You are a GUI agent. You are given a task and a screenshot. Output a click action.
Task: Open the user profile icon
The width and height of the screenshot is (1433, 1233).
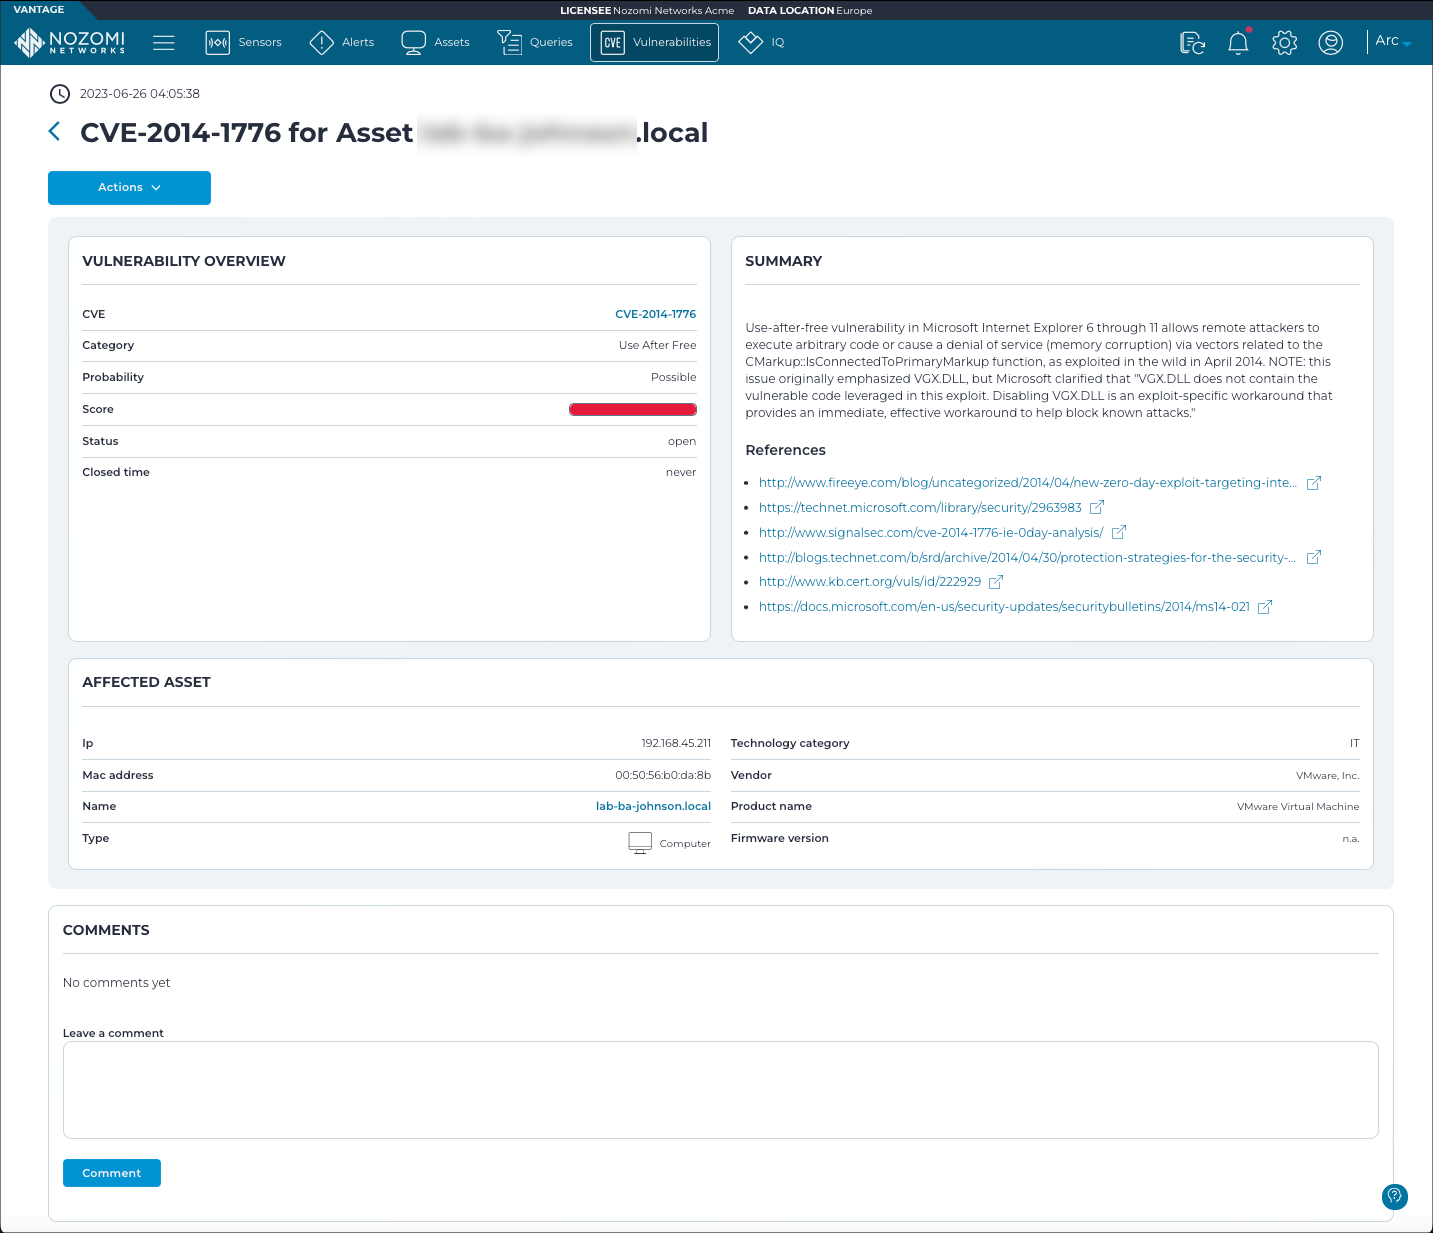(x=1330, y=42)
